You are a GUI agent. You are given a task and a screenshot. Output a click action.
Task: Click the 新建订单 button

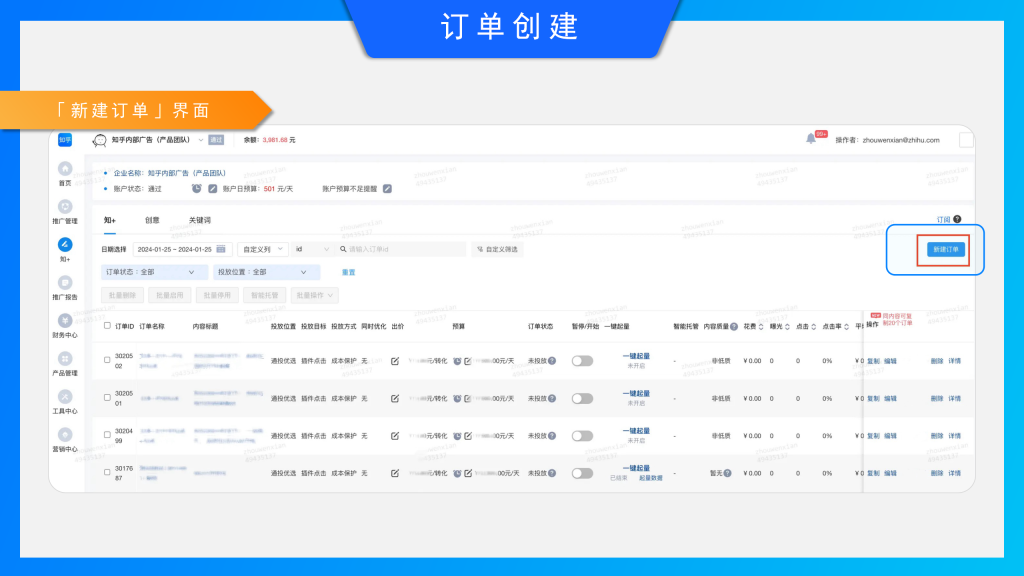click(946, 249)
